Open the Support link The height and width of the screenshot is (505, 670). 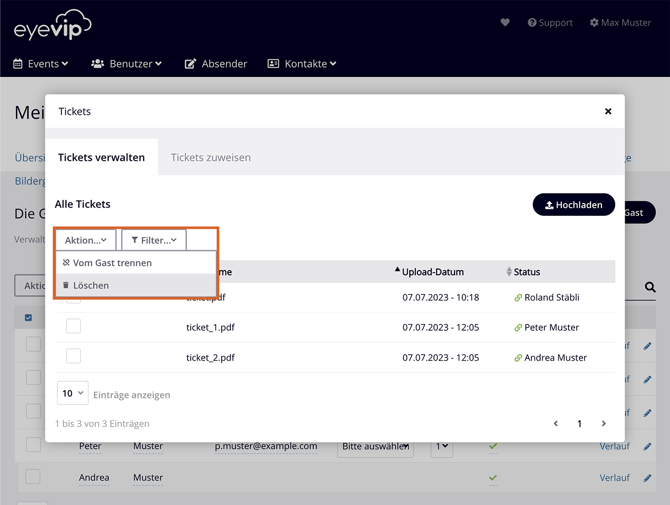click(x=550, y=23)
